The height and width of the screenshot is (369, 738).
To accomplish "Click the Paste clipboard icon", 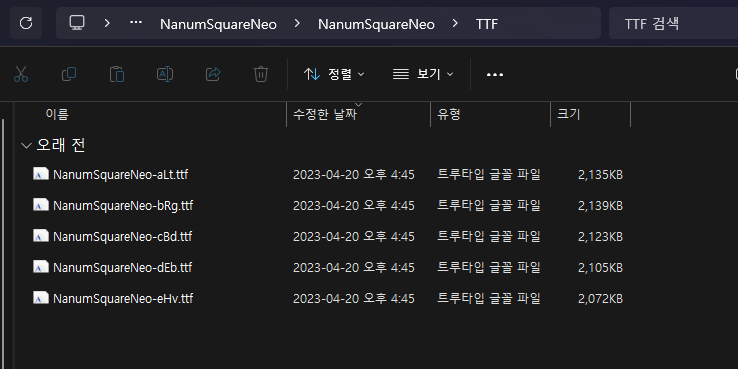I will click(x=117, y=74).
